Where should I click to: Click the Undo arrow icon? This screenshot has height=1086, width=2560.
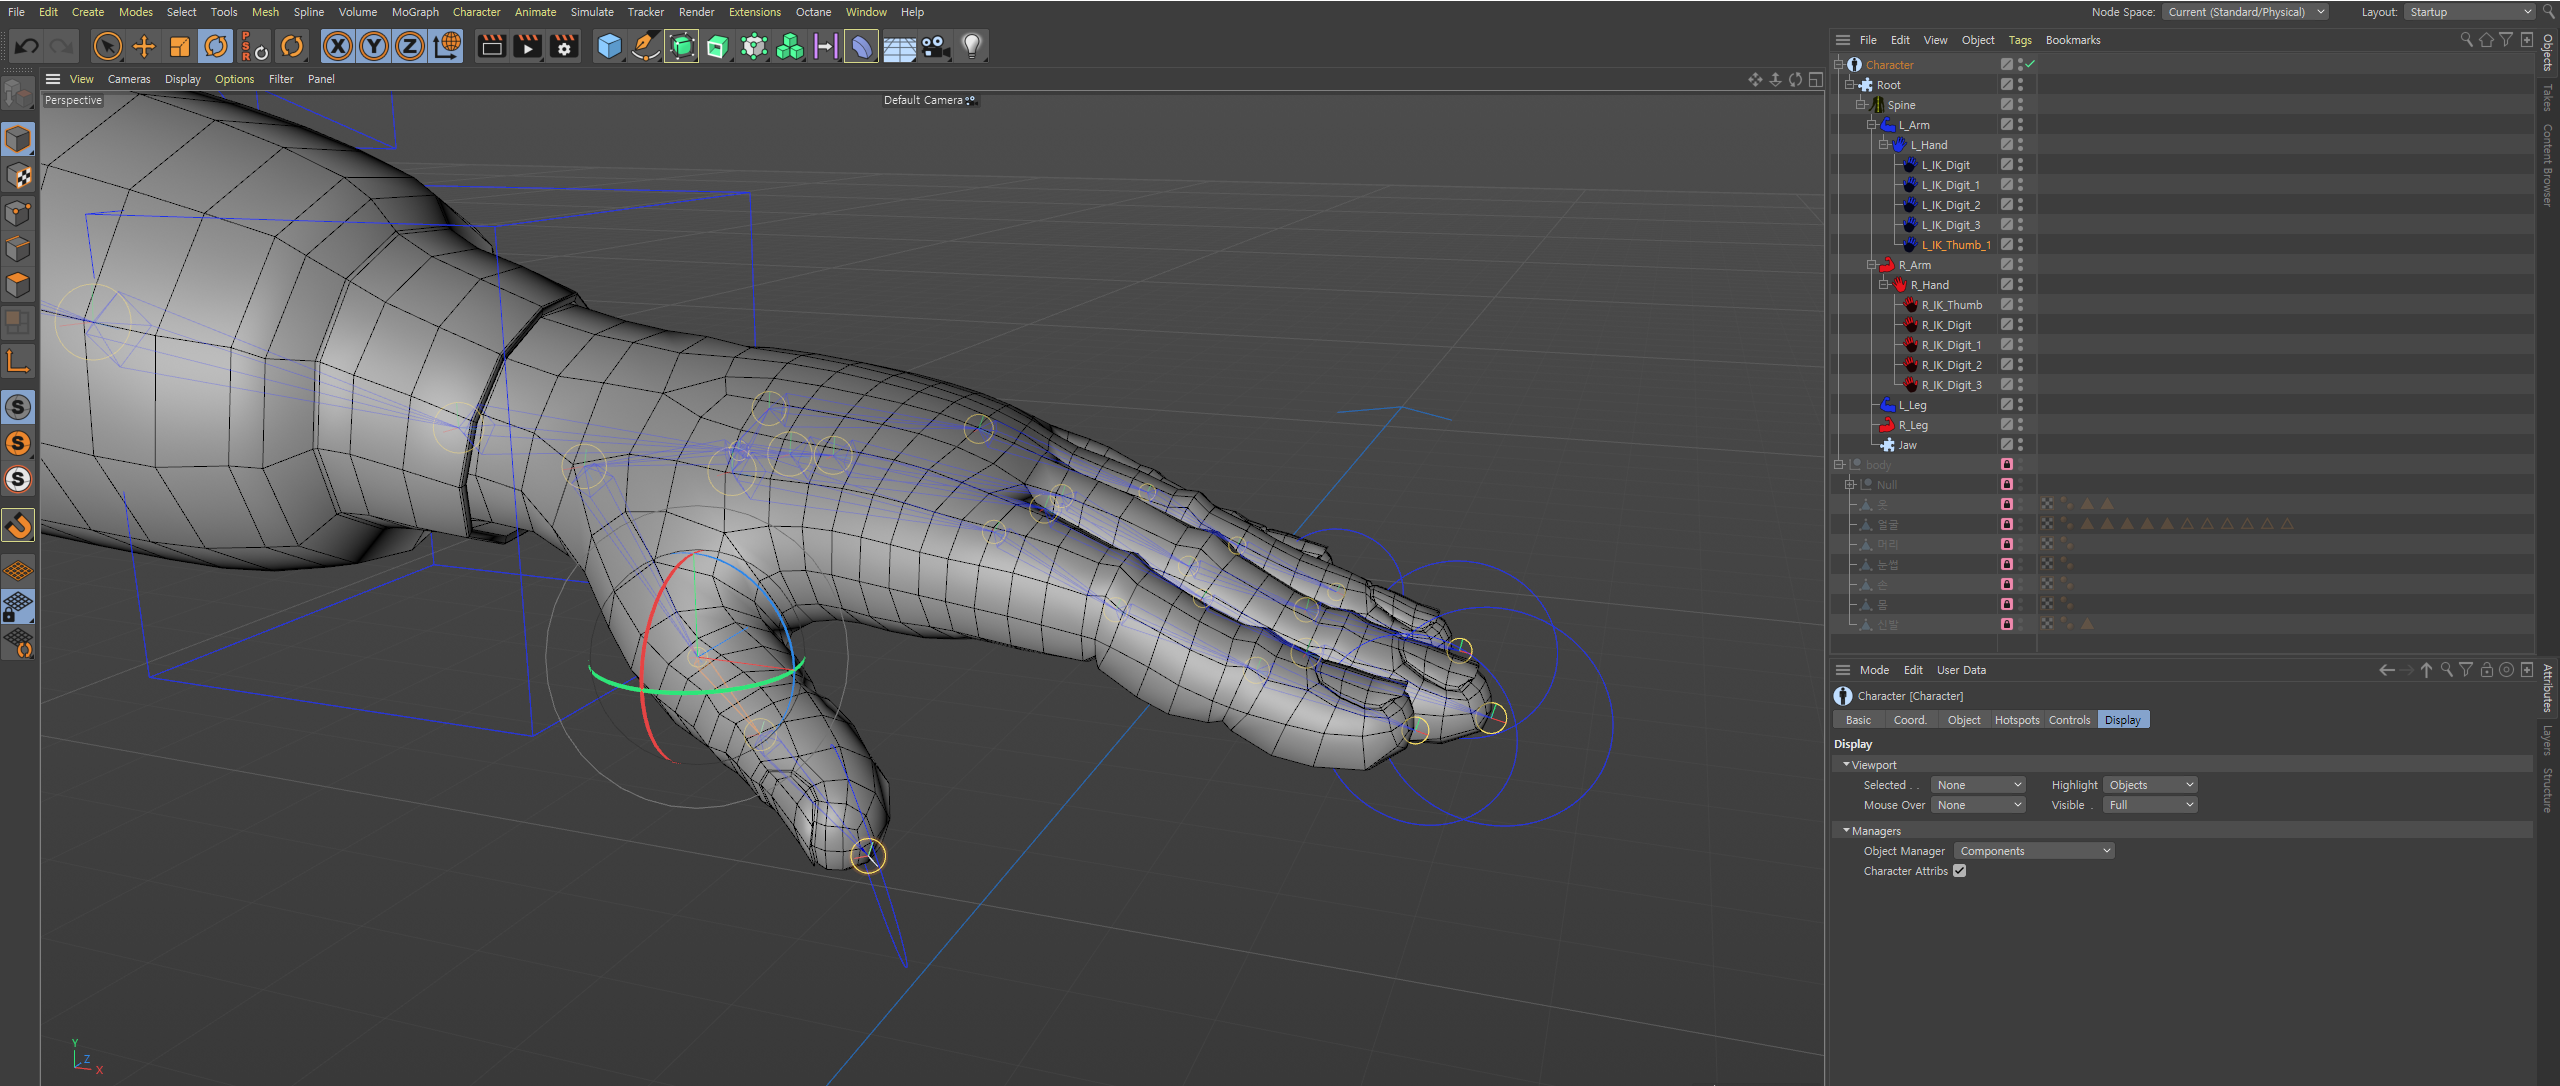point(27,46)
